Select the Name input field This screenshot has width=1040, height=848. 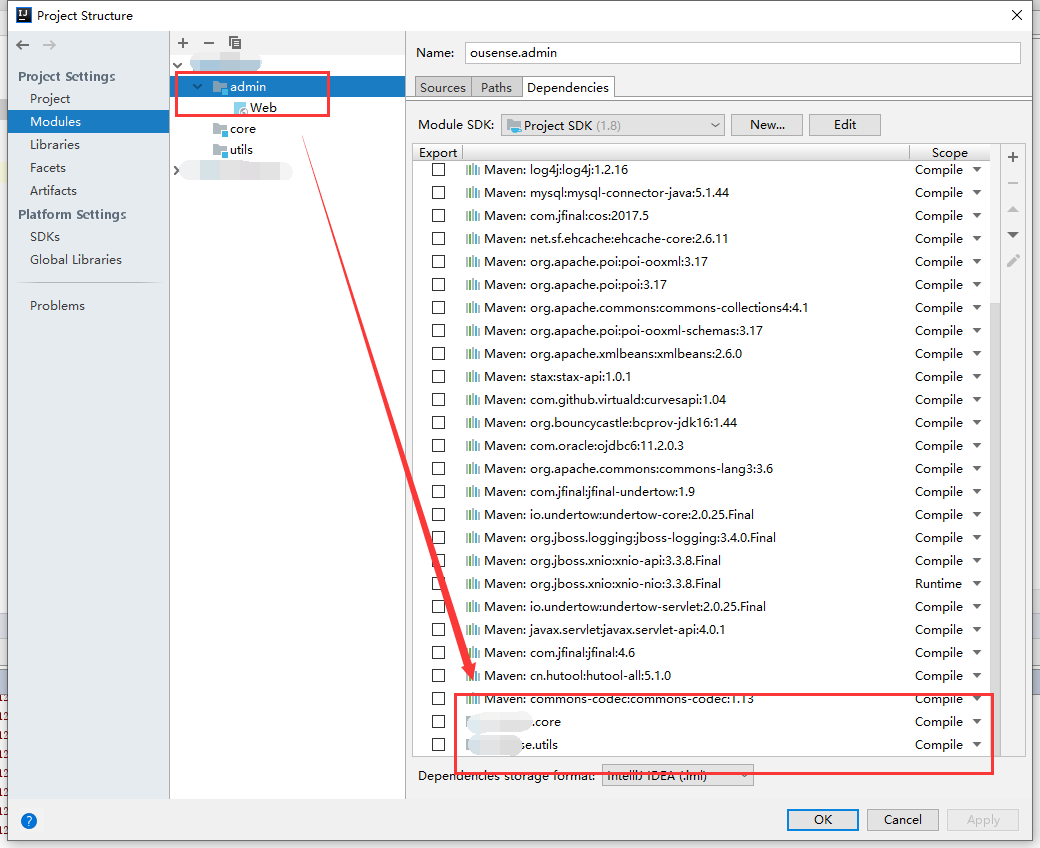743,53
